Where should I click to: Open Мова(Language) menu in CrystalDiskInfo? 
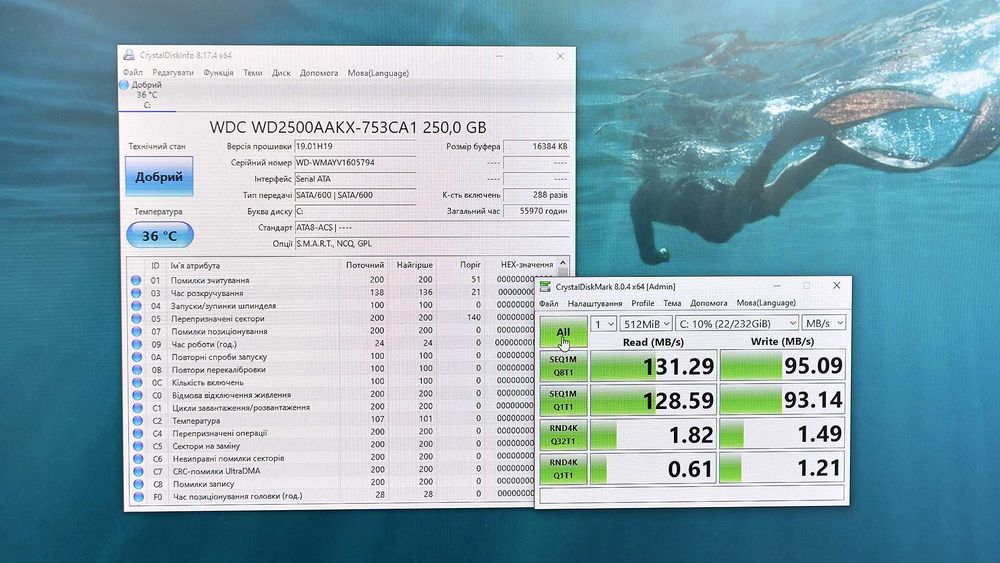pyautogui.click(x=378, y=73)
